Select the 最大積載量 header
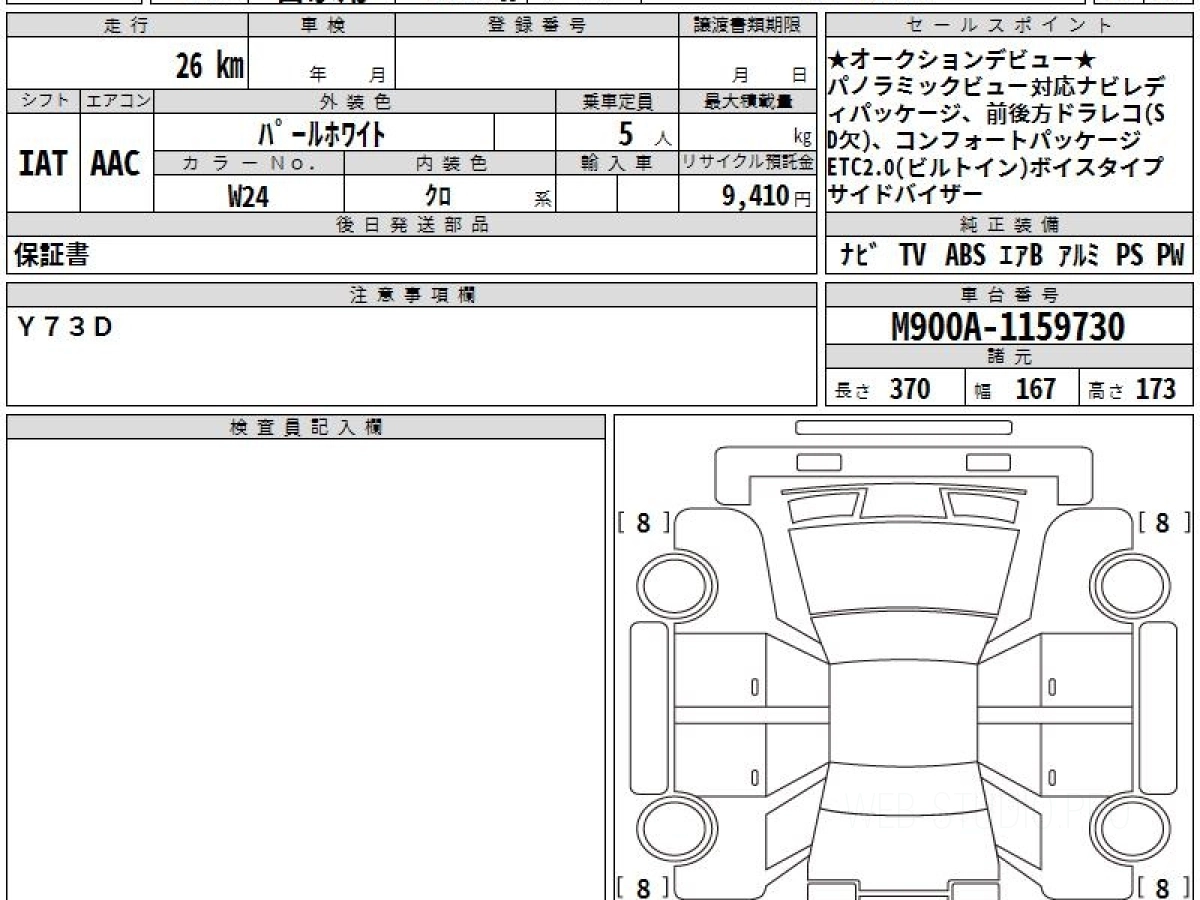 coord(747,101)
